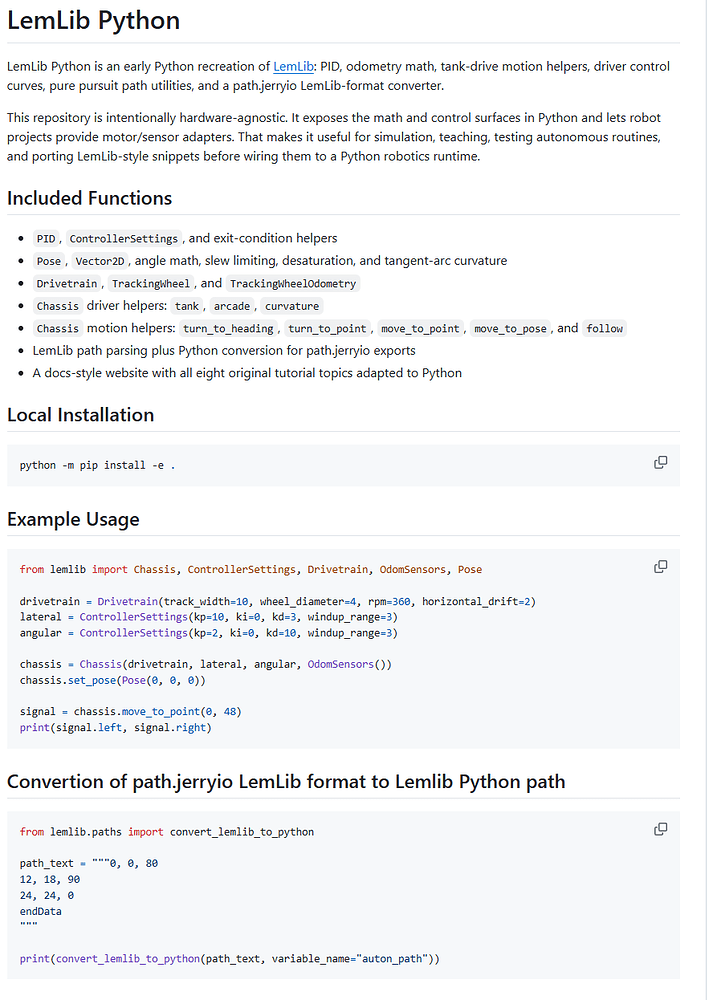Click the Example Usage heading
The height and width of the screenshot is (1000, 708).
coord(73,519)
